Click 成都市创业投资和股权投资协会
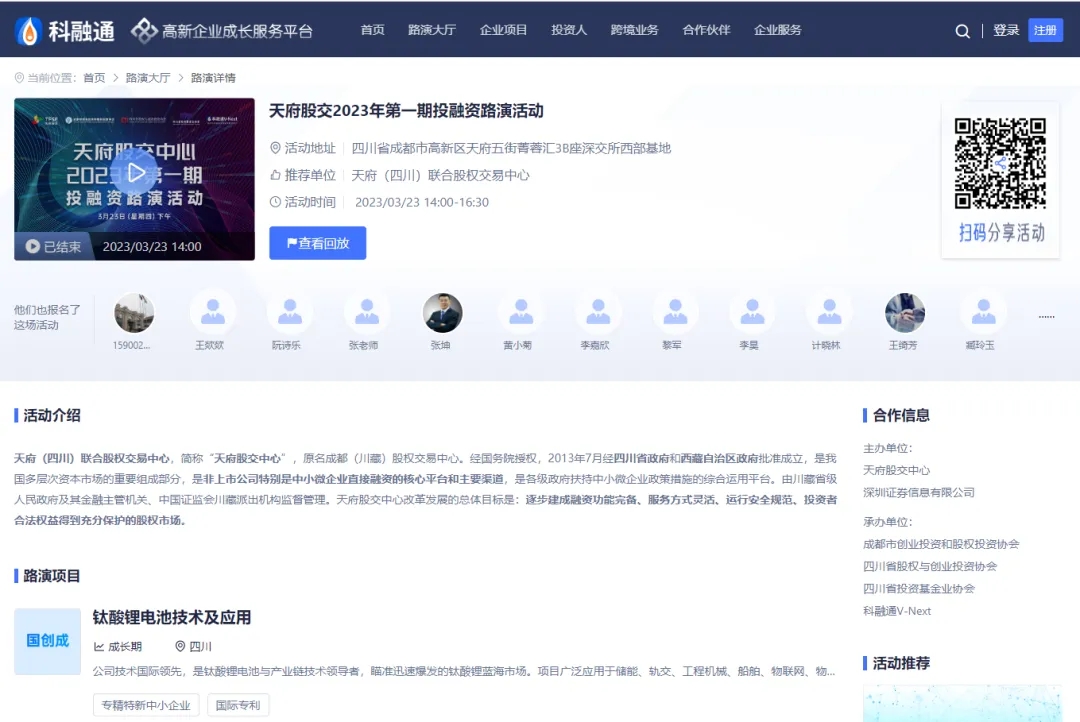This screenshot has width=1080, height=722. [x=941, y=544]
